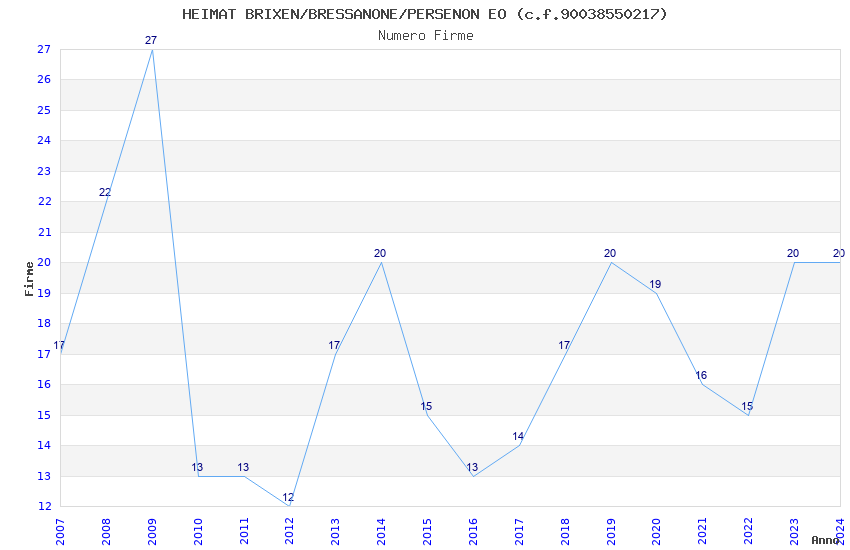Screen dimensions: 850x550
Task: Click the x-axis year 2010
Action: (x=198, y=532)
